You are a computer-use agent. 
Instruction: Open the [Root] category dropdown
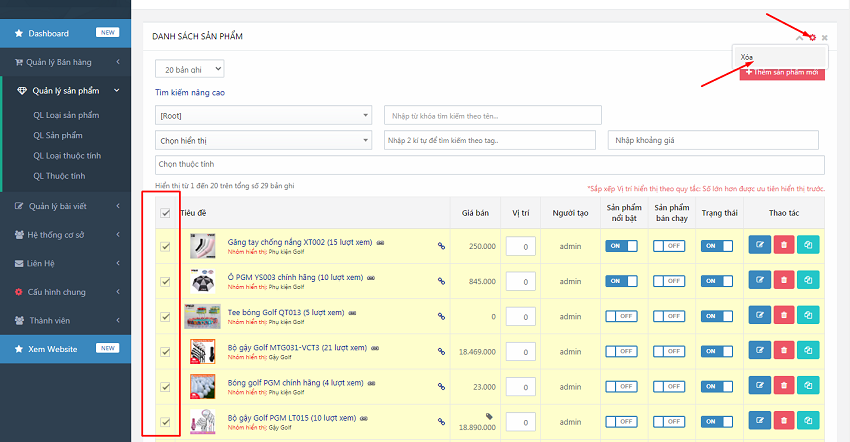pos(263,116)
